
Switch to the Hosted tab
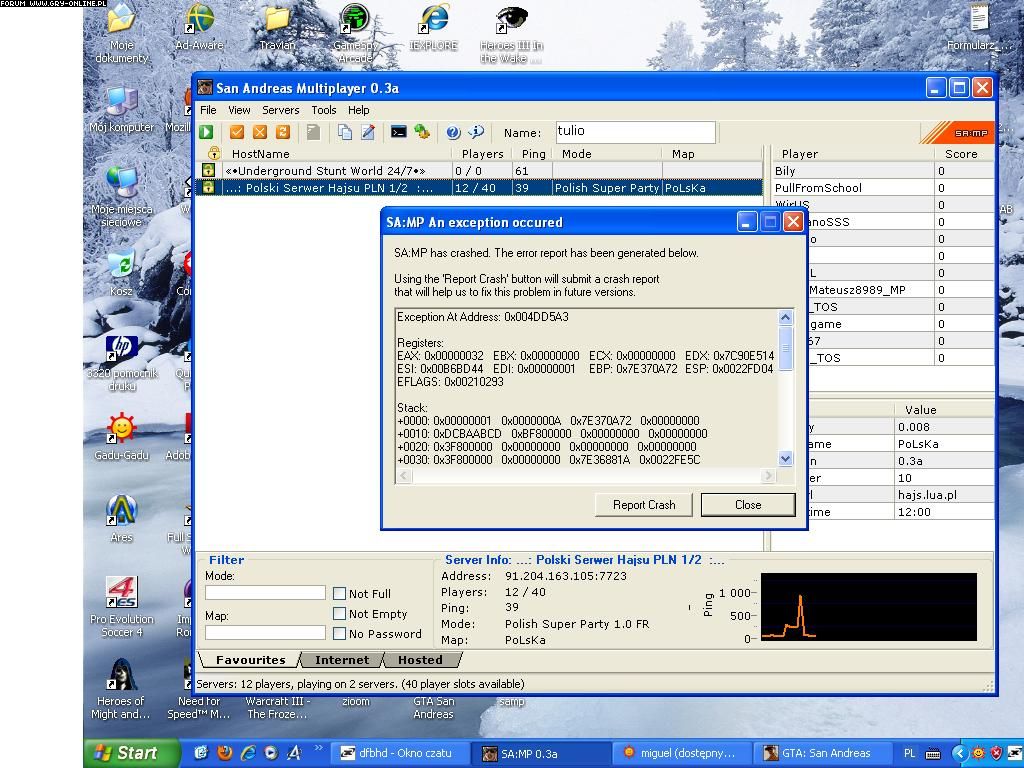(420, 660)
